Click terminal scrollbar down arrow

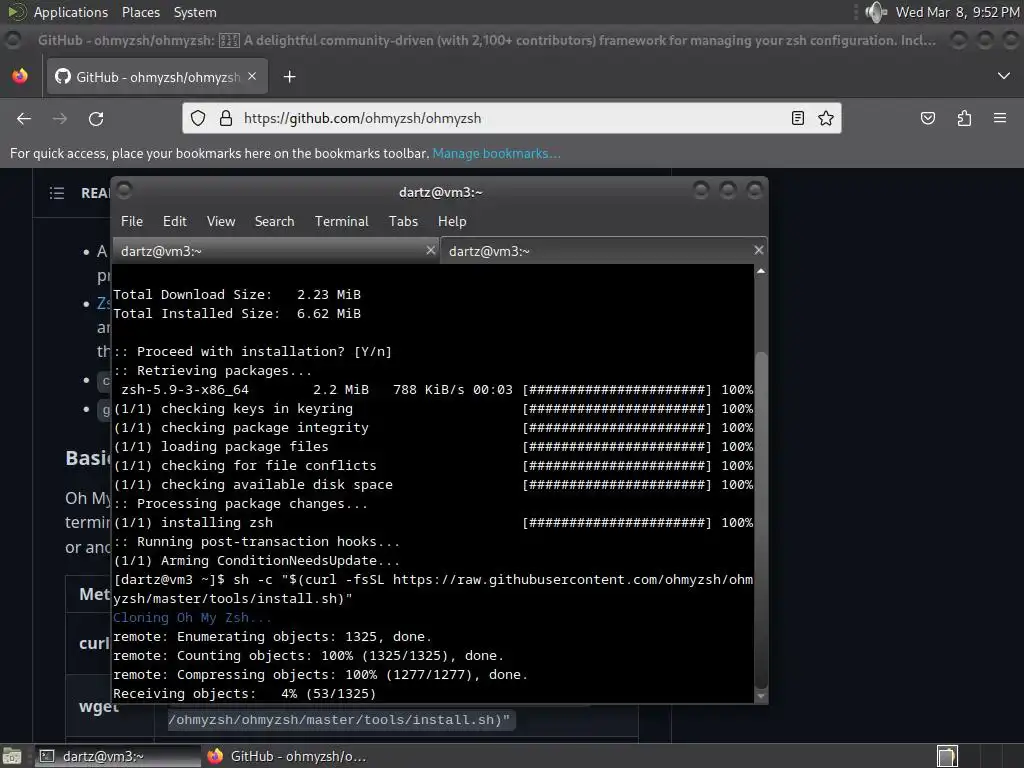[x=761, y=696]
